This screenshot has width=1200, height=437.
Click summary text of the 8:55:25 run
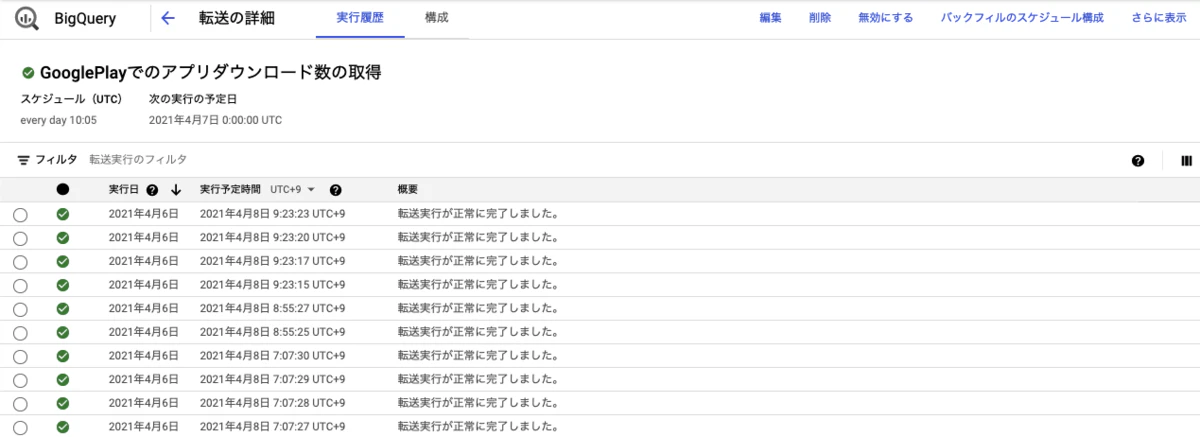[x=478, y=333]
